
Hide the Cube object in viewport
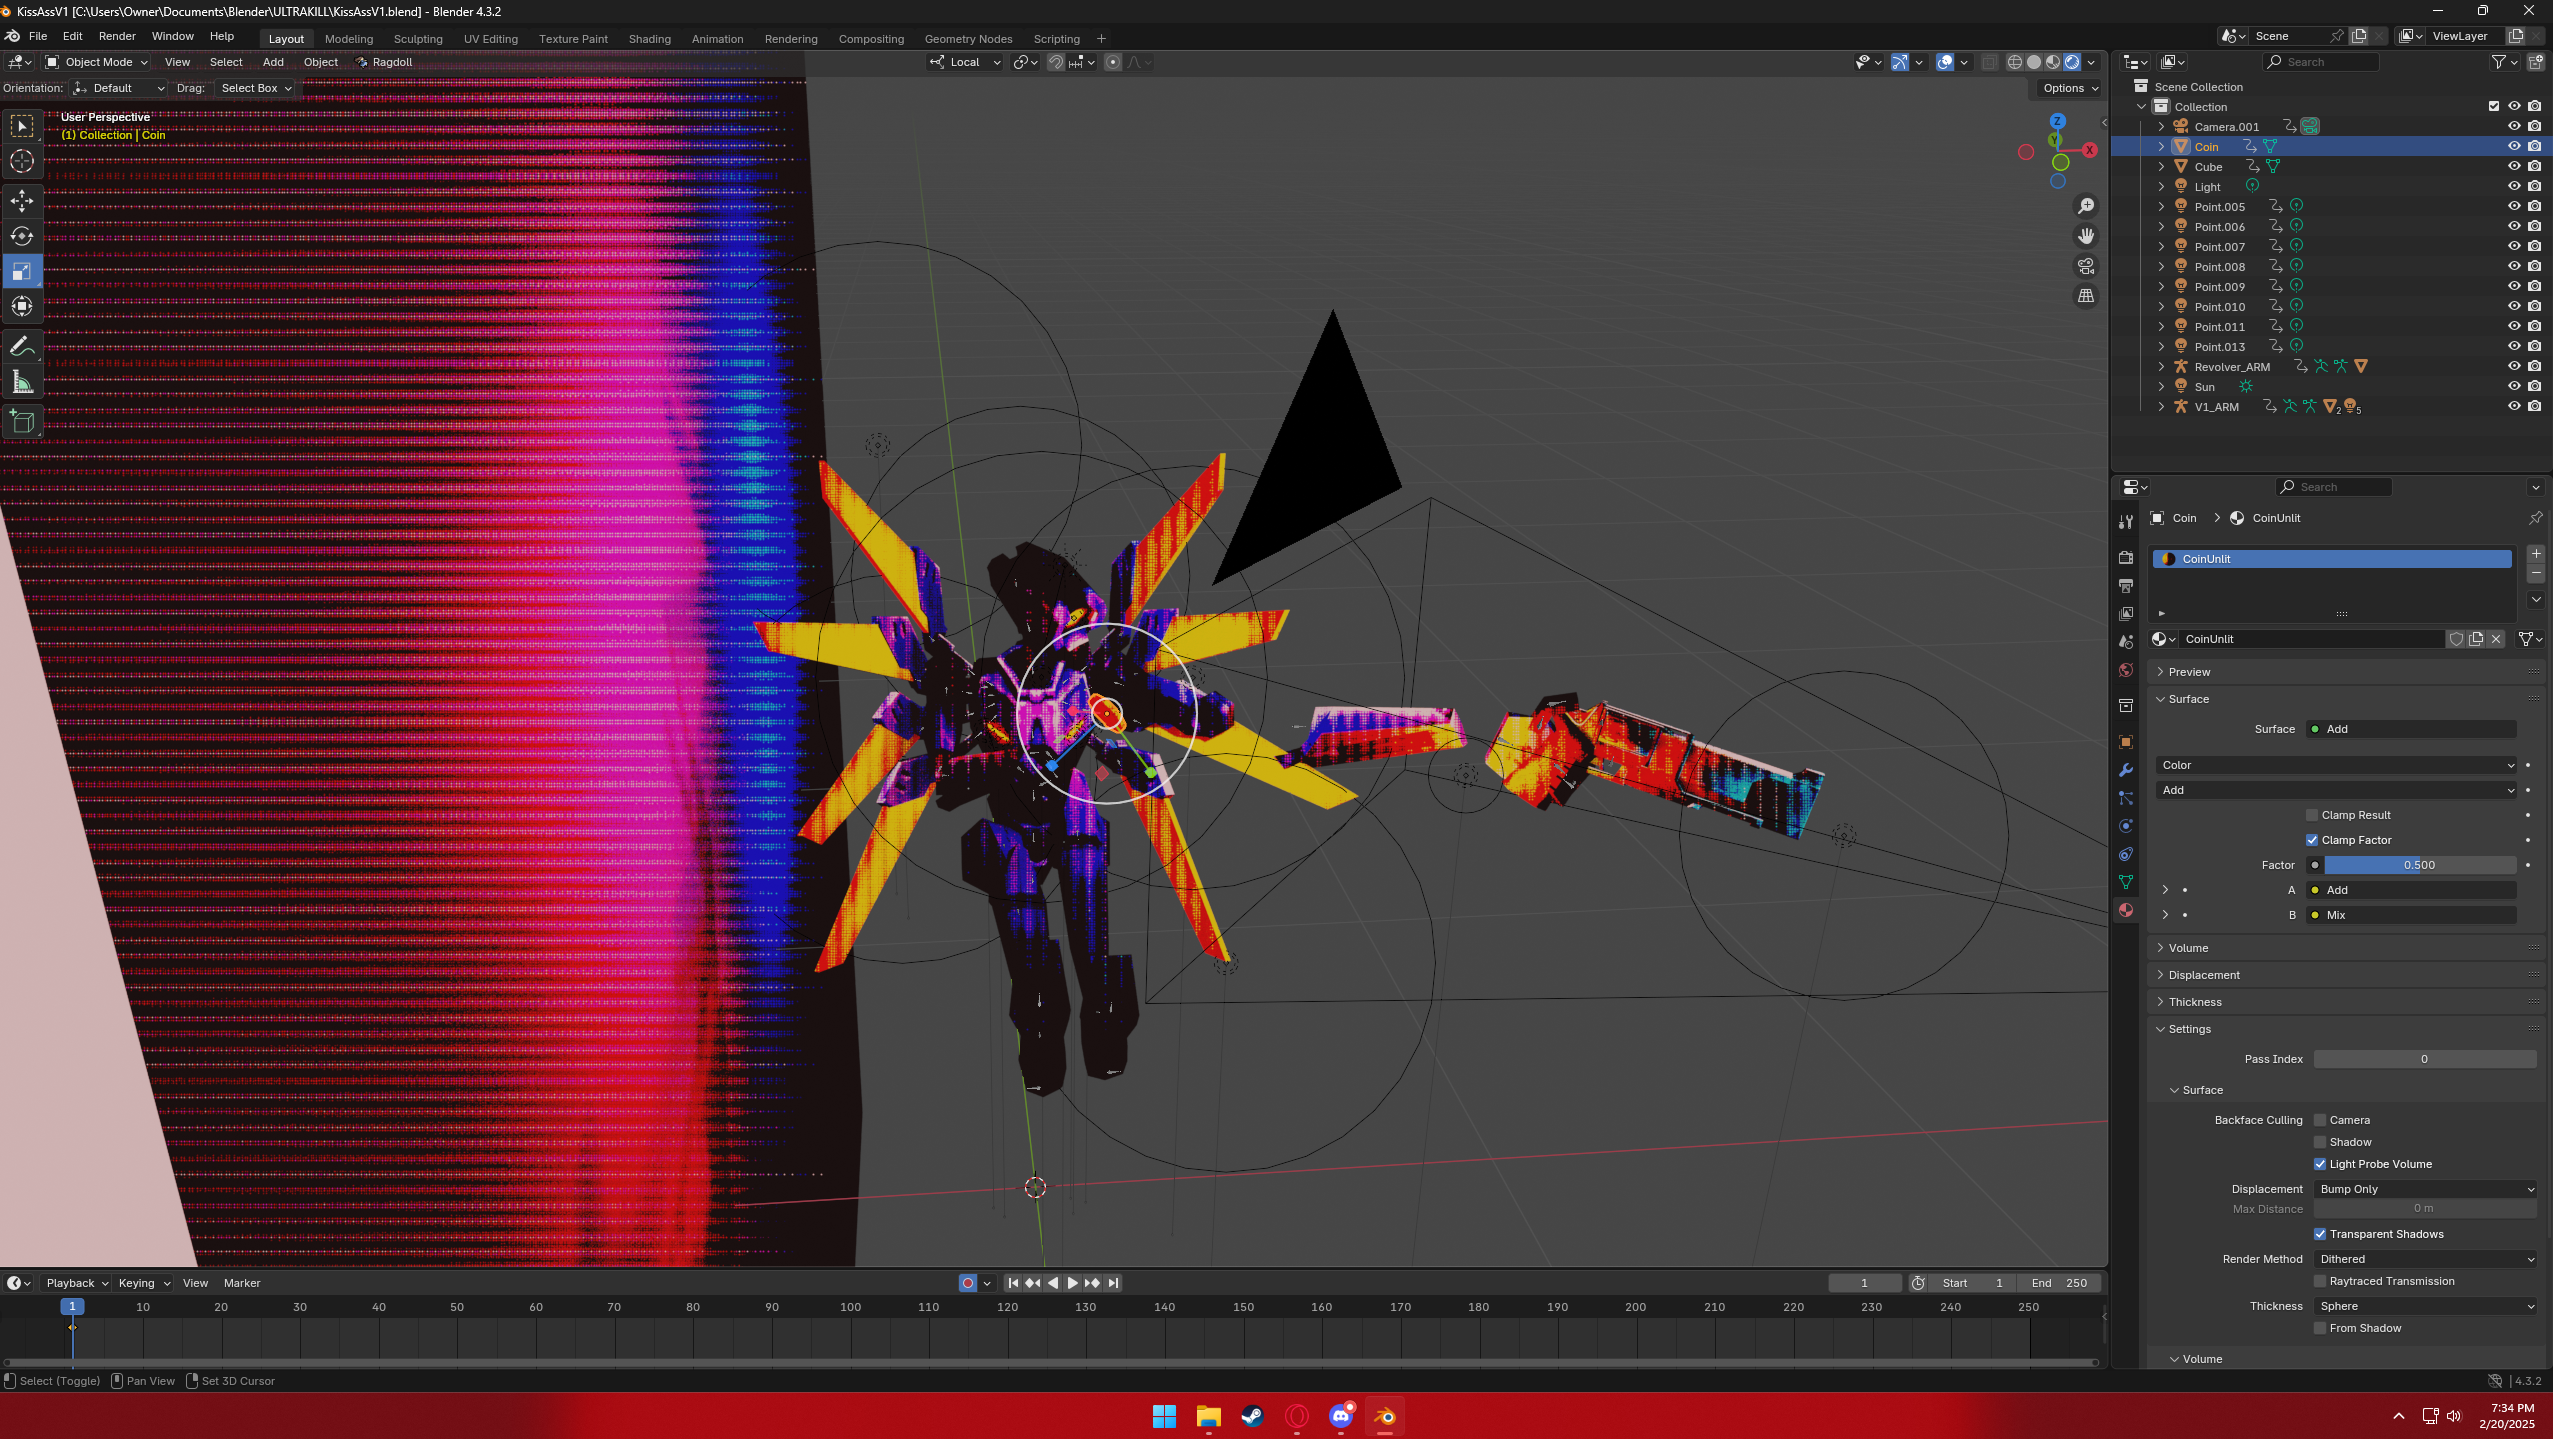click(2514, 166)
